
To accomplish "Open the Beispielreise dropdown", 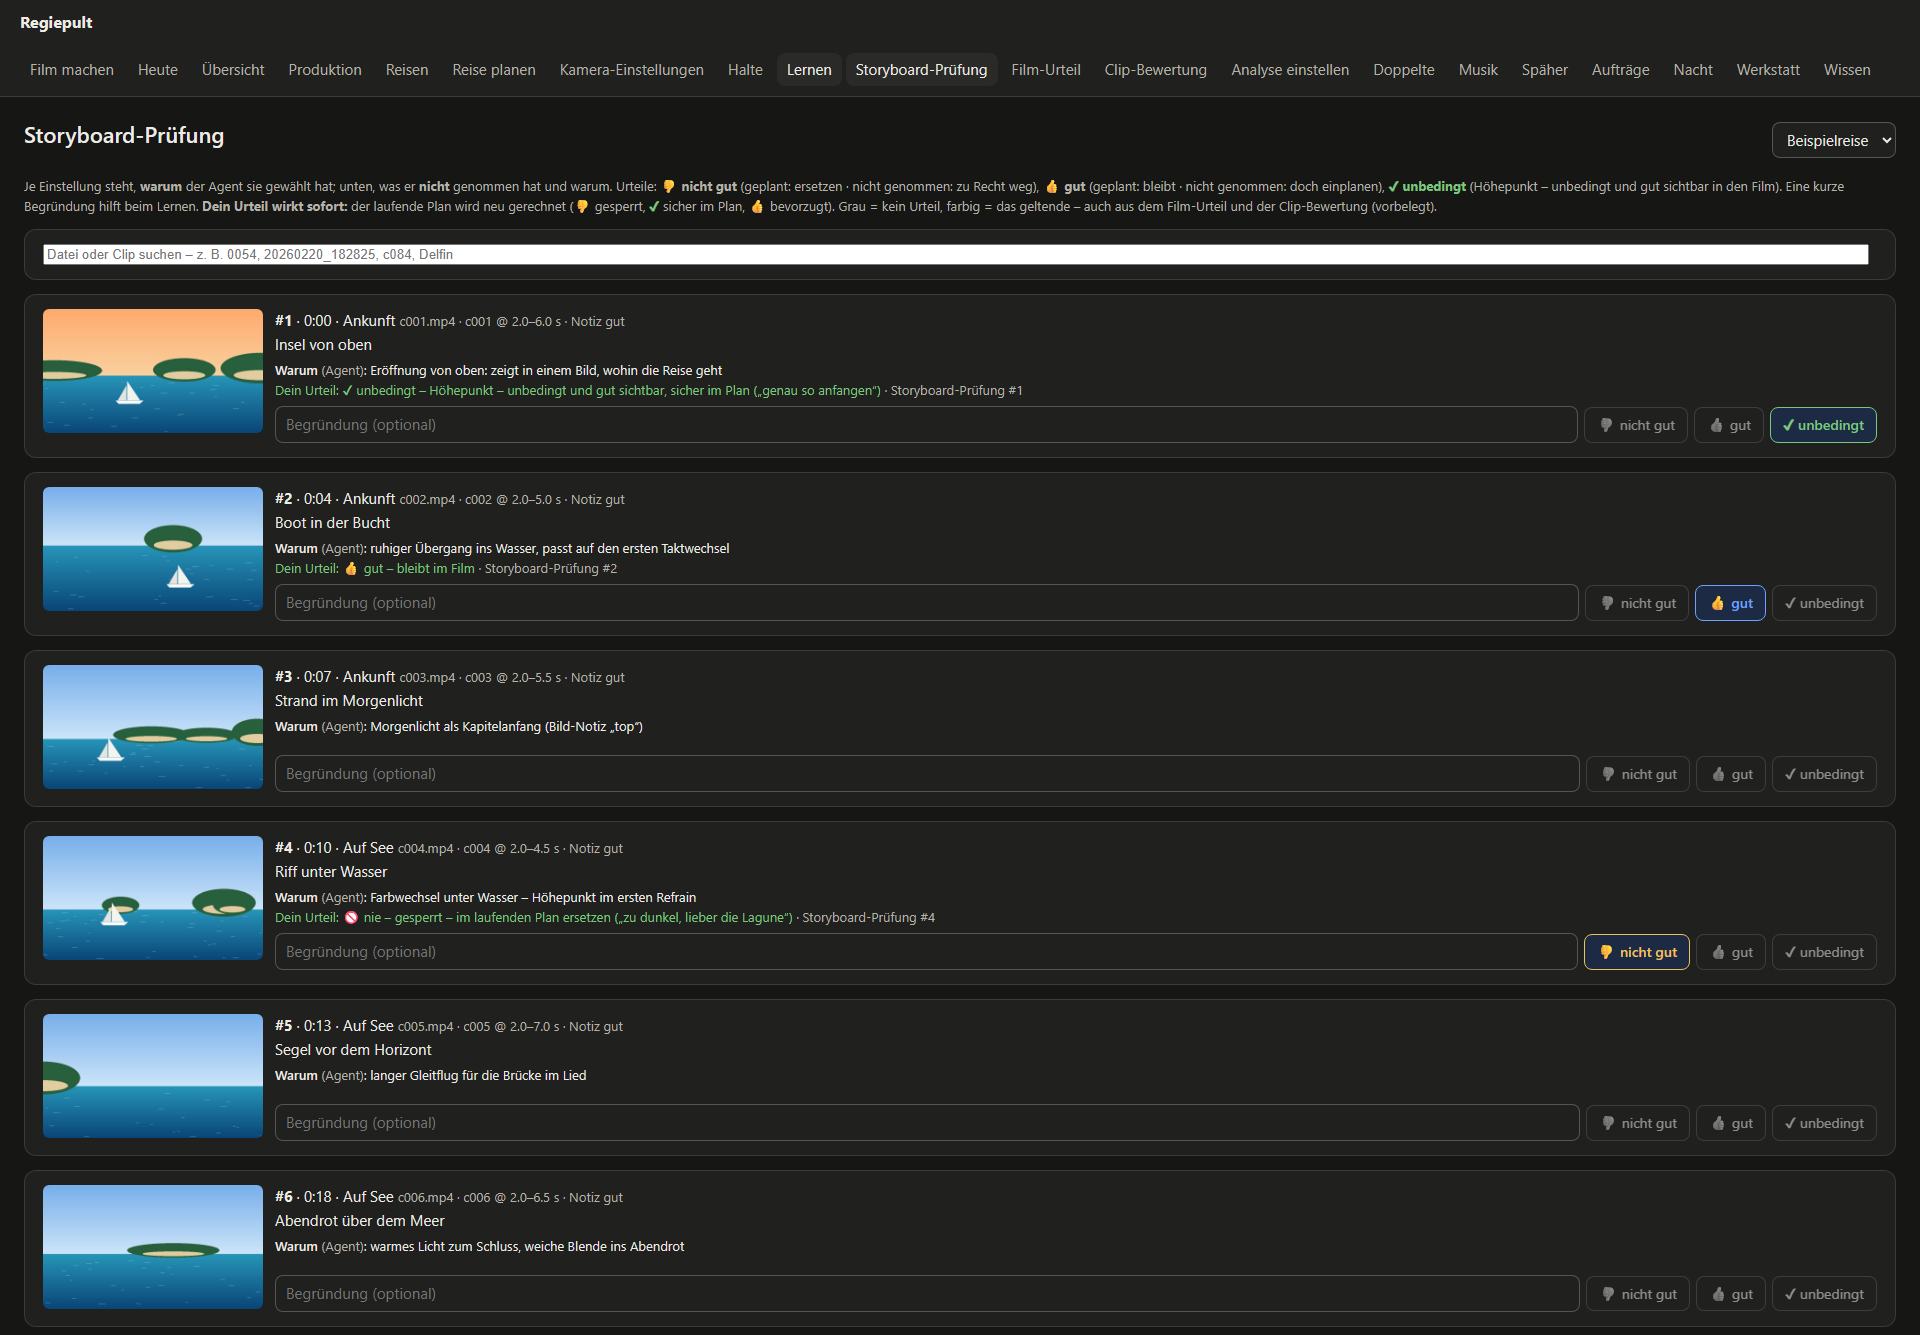I will [x=1833, y=140].
